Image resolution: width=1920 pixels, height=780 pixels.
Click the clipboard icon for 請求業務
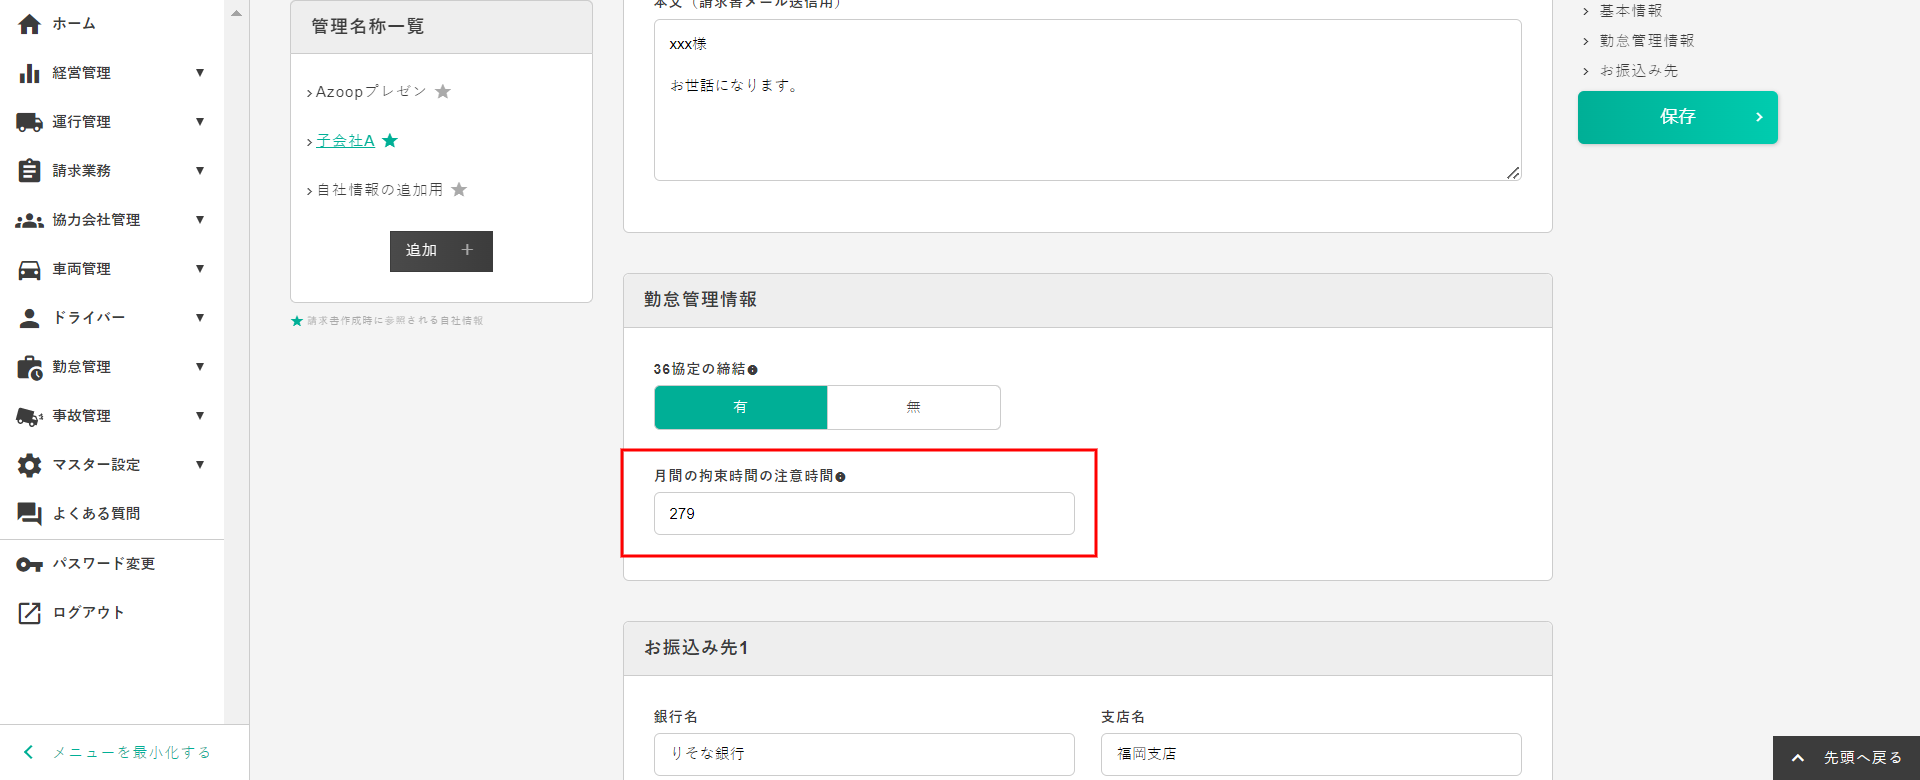click(29, 171)
